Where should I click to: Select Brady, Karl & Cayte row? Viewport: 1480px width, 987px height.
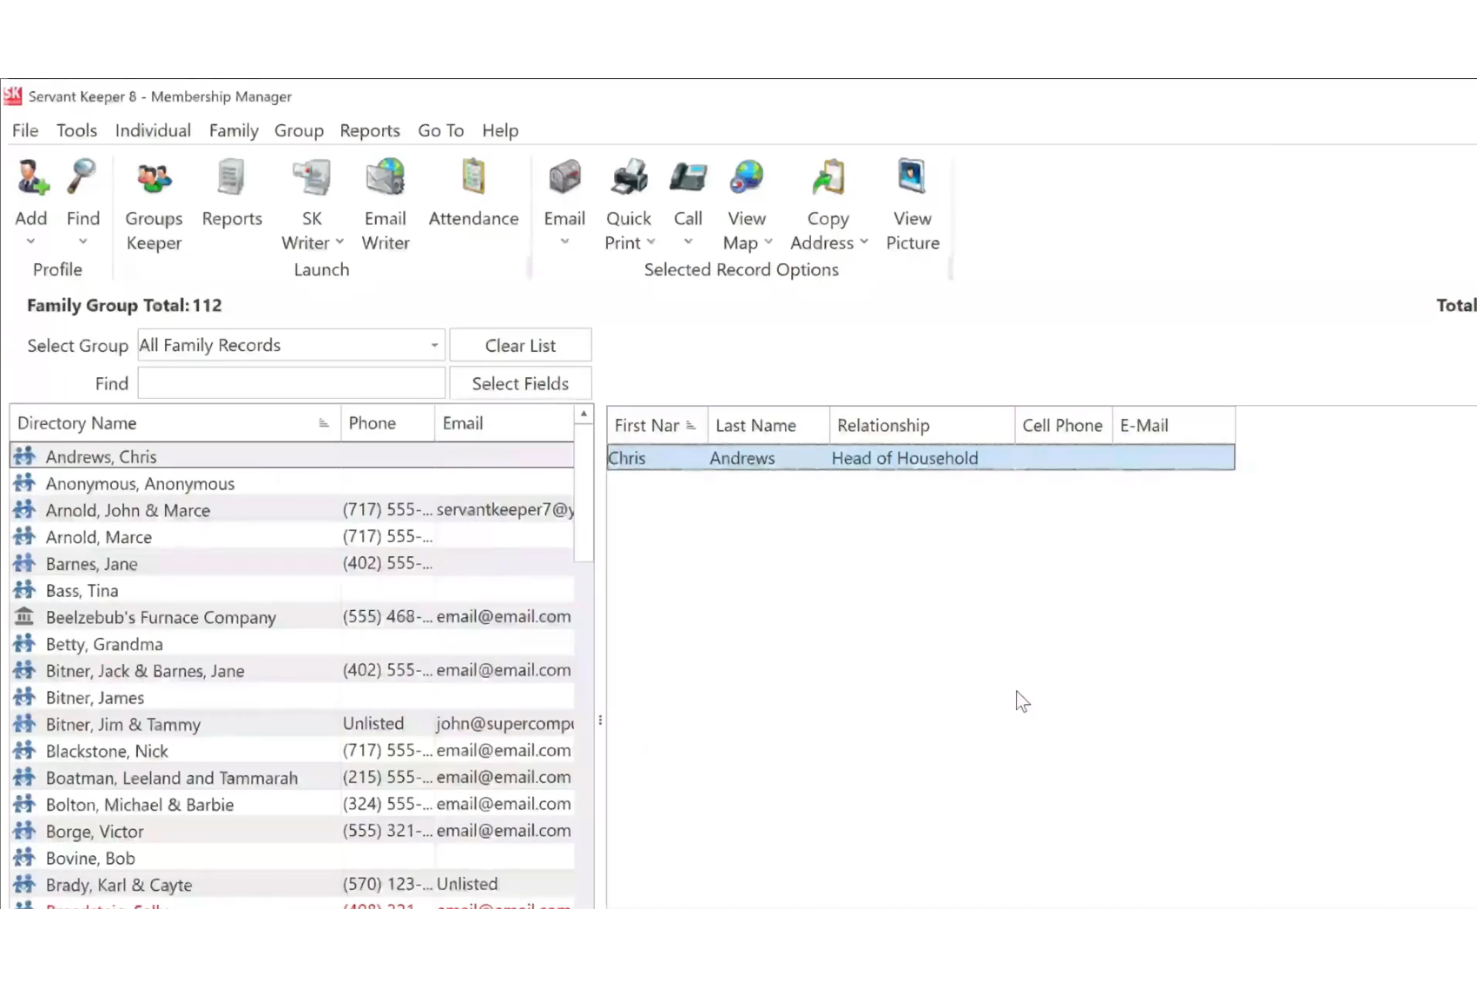click(x=292, y=885)
